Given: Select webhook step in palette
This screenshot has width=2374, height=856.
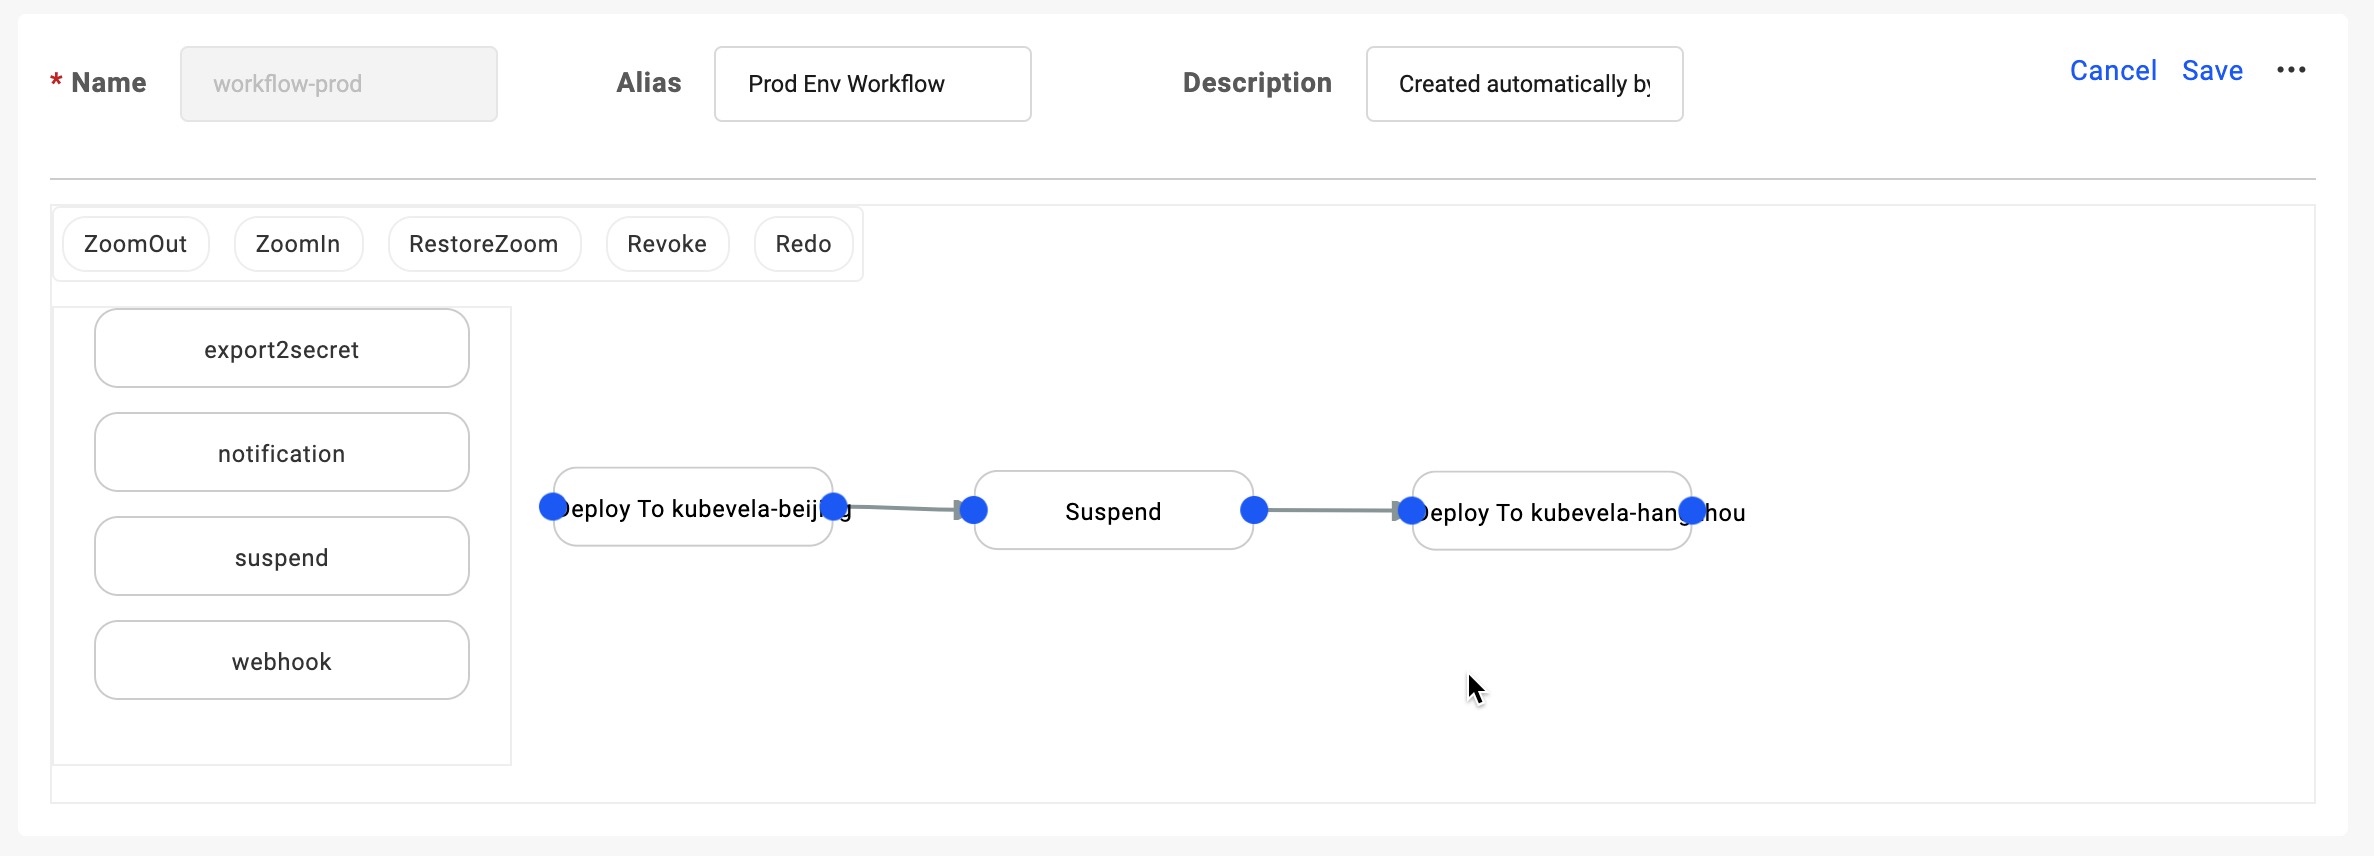Looking at the screenshot, I should pyautogui.click(x=281, y=661).
